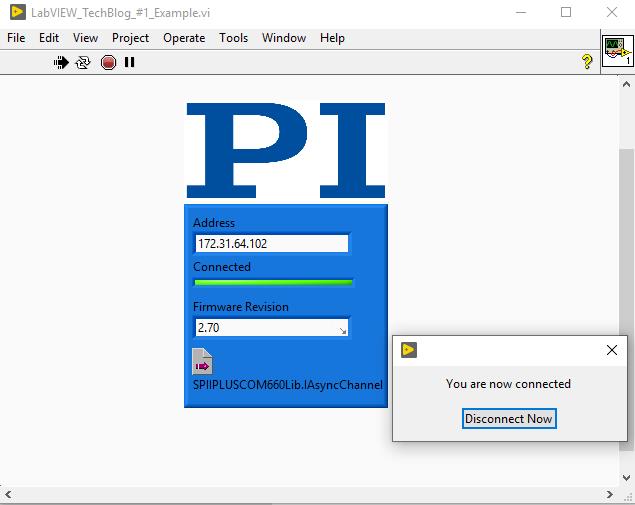The width and height of the screenshot is (635, 505).
Task: Click the 'Connected' label
Action: [222, 266]
